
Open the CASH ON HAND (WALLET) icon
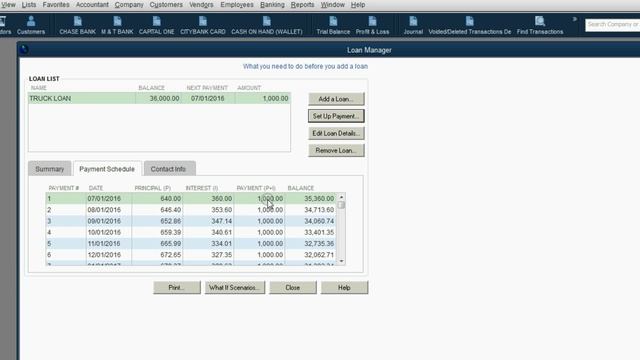point(267,25)
